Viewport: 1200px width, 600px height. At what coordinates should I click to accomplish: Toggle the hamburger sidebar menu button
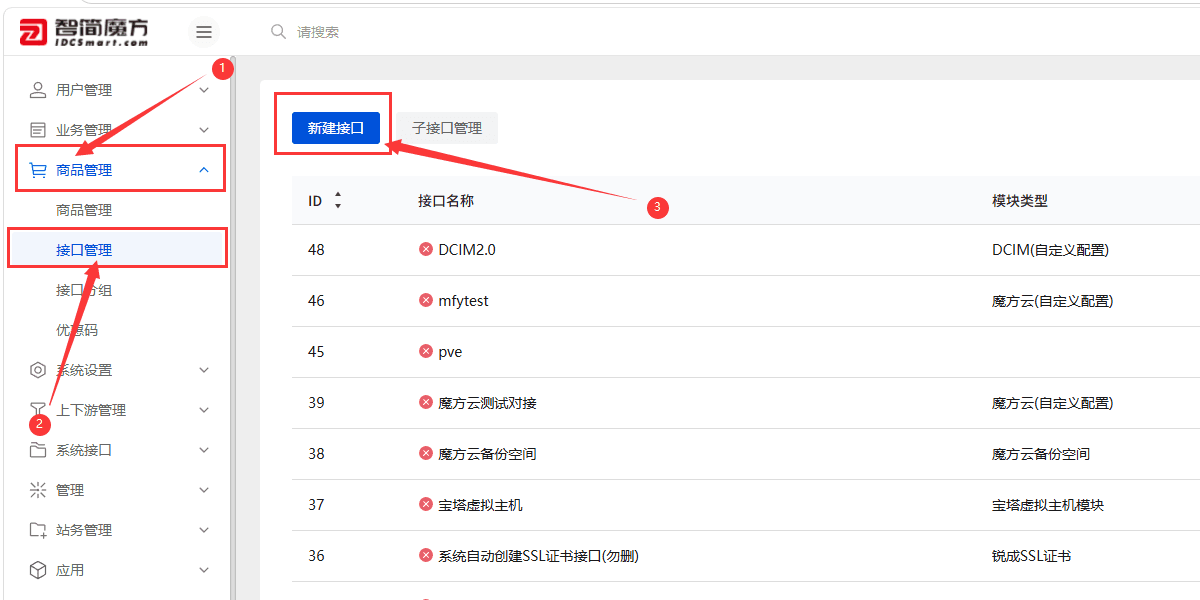pyautogui.click(x=204, y=32)
